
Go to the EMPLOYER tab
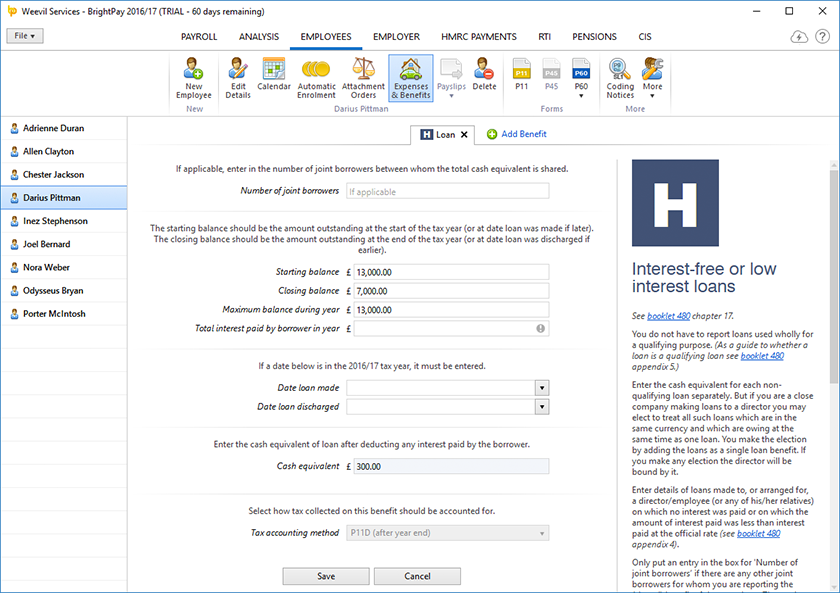(x=396, y=37)
